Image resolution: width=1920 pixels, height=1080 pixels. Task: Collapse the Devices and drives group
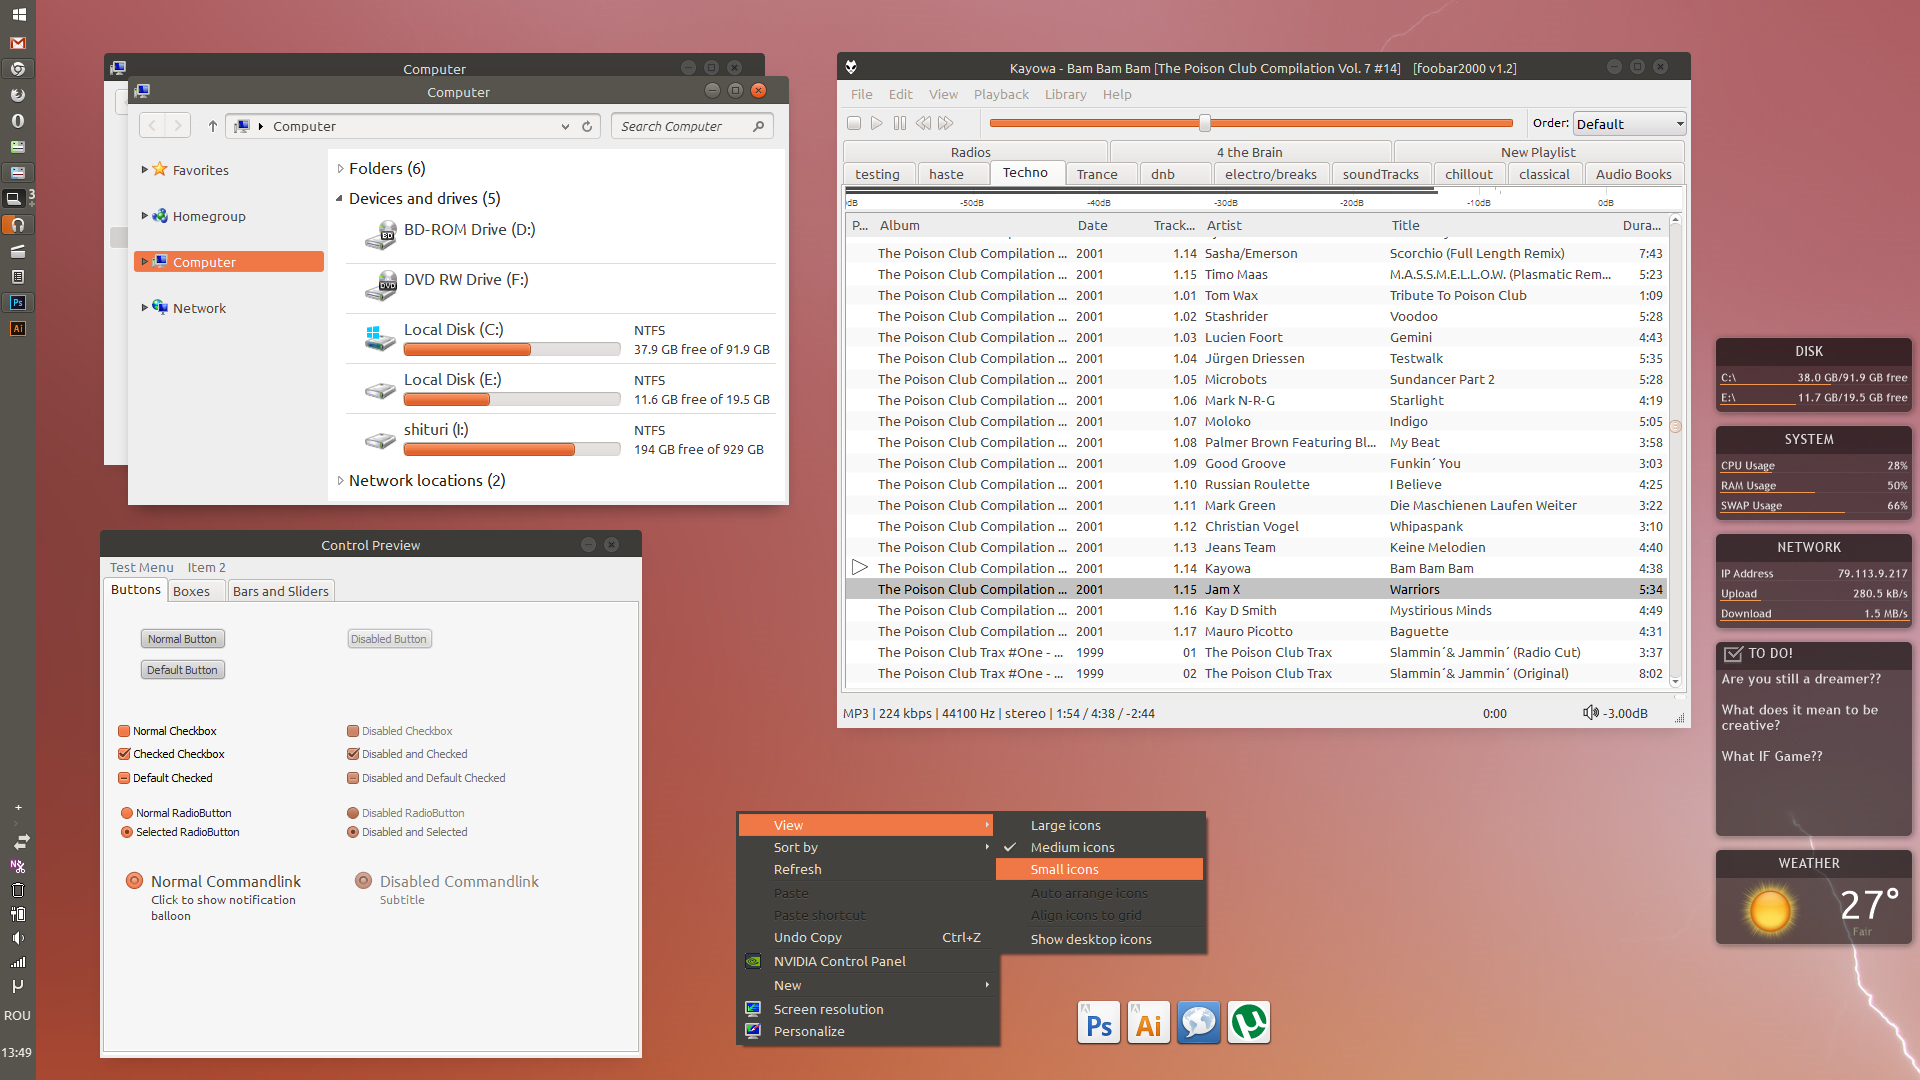coord(340,199)
